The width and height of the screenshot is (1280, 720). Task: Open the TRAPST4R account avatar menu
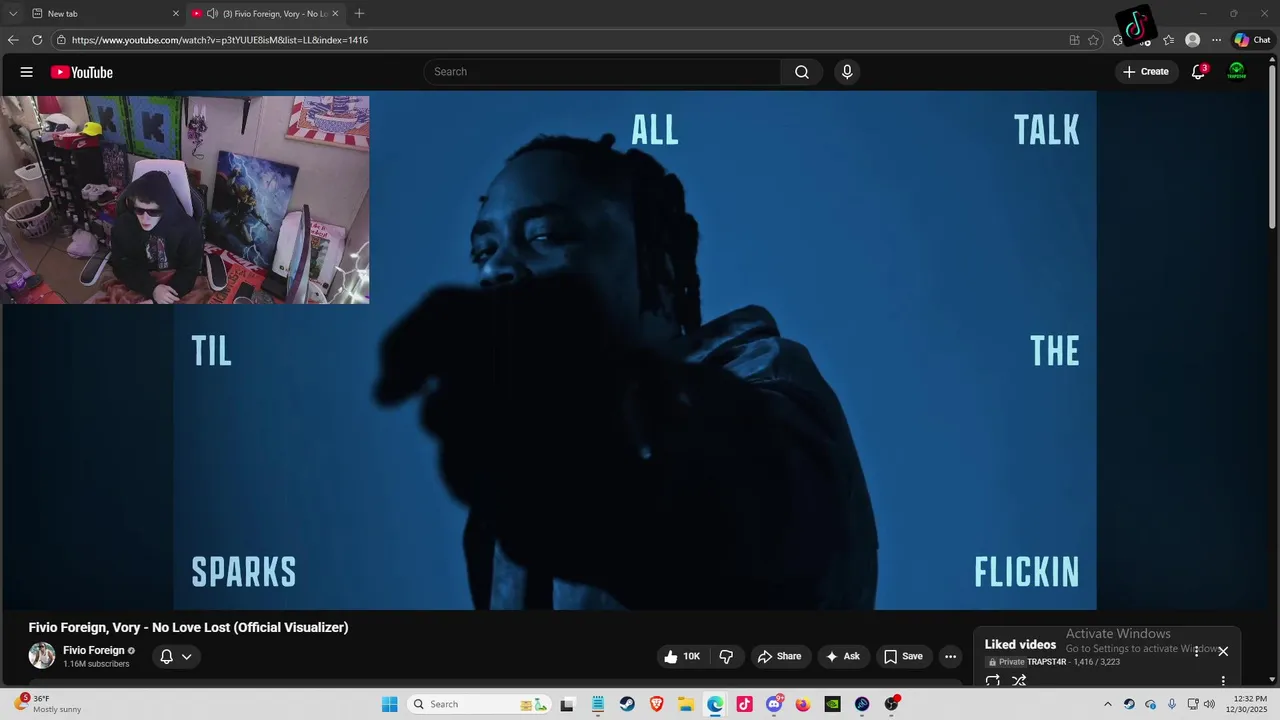(1237, 72)
